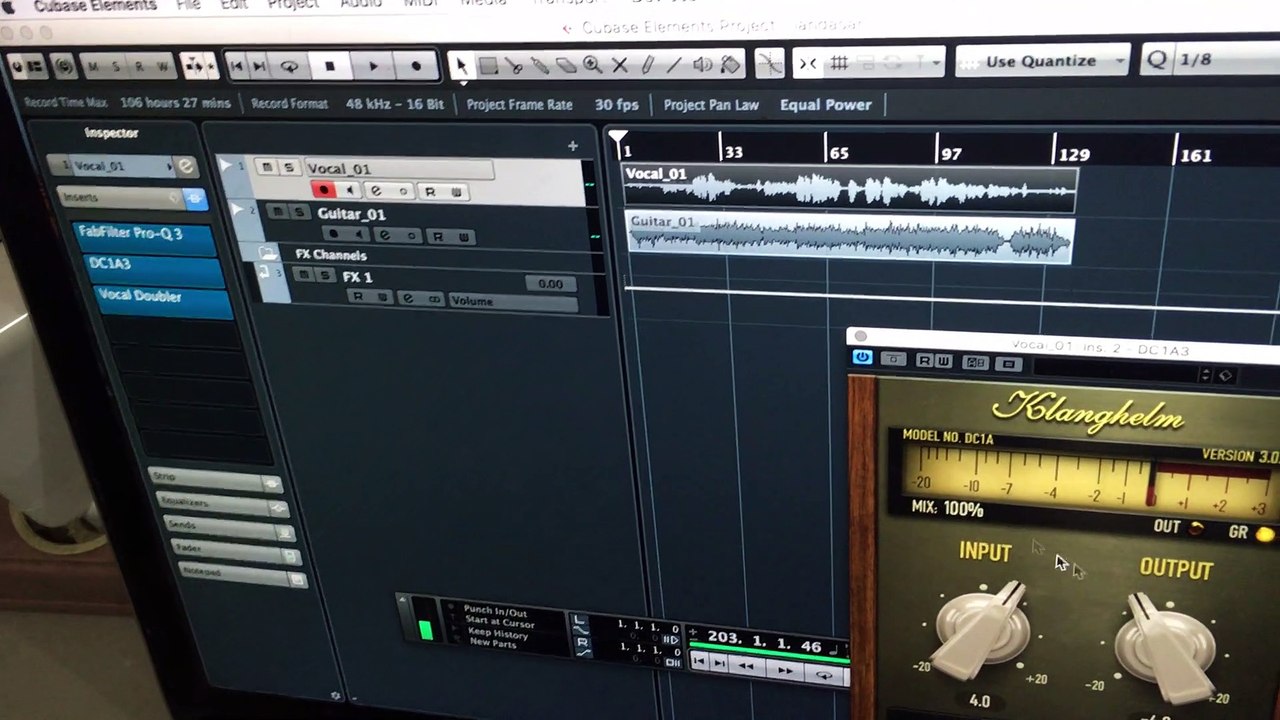
Task: Deactivate all Mute states (M button)
Action: 93,67
